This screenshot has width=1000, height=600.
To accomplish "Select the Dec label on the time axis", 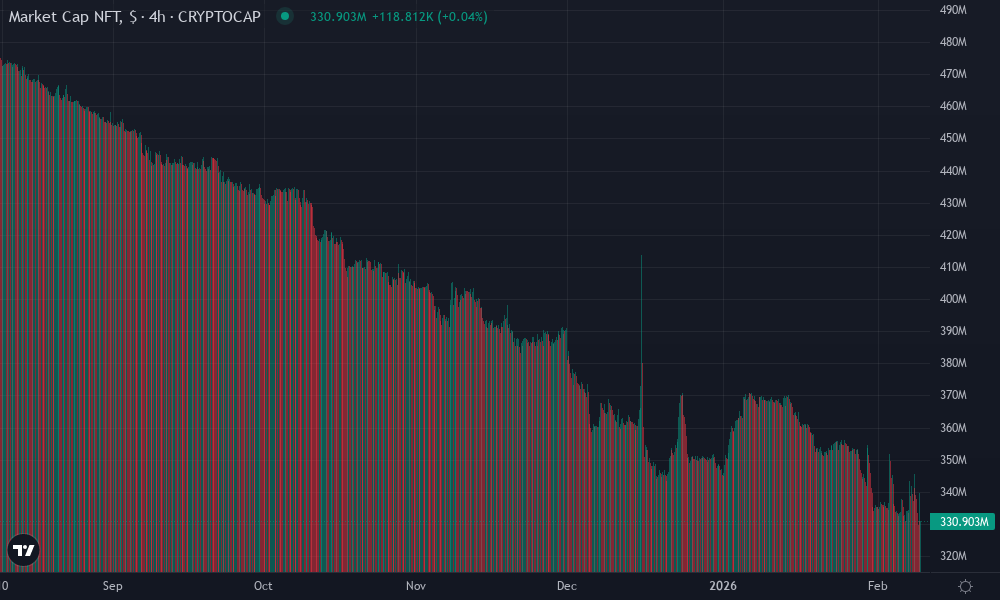I will point(566,586).
